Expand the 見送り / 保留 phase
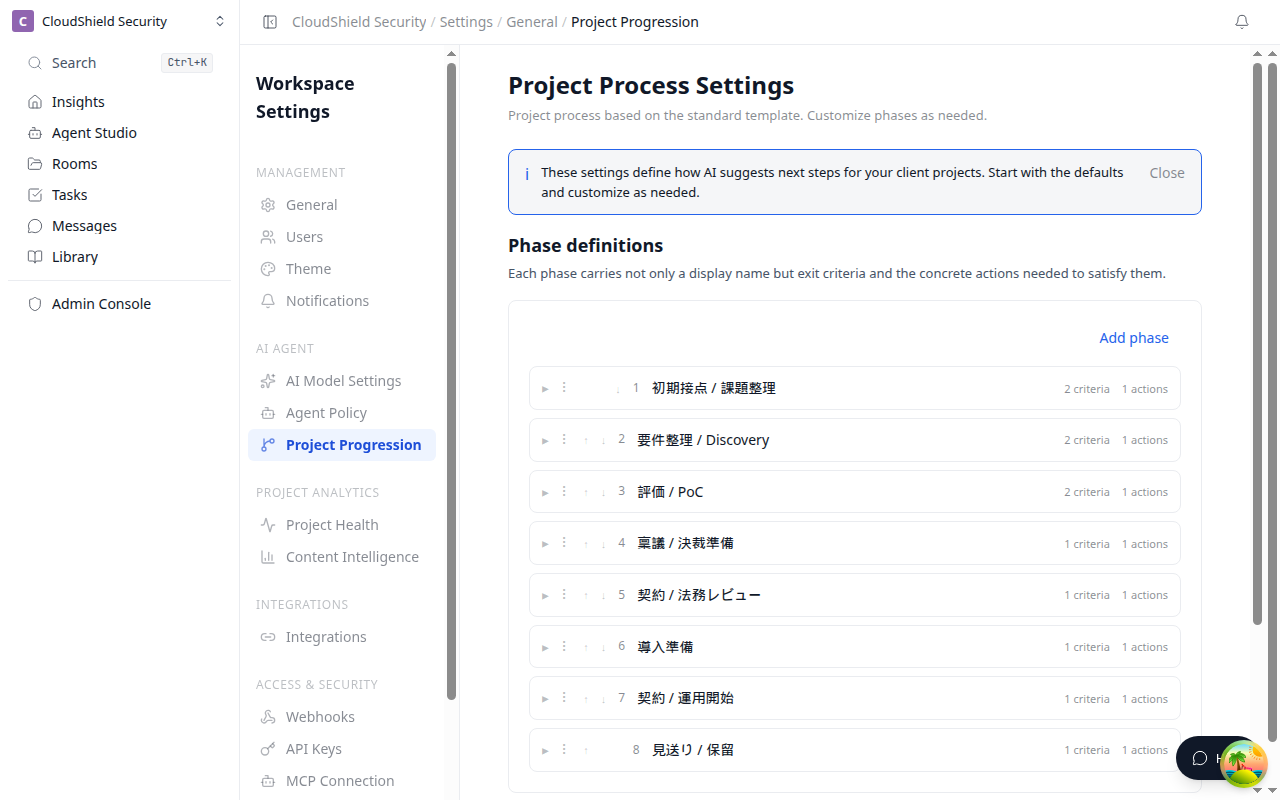Viewport: 1280px width, 800px height. point(545,750)
